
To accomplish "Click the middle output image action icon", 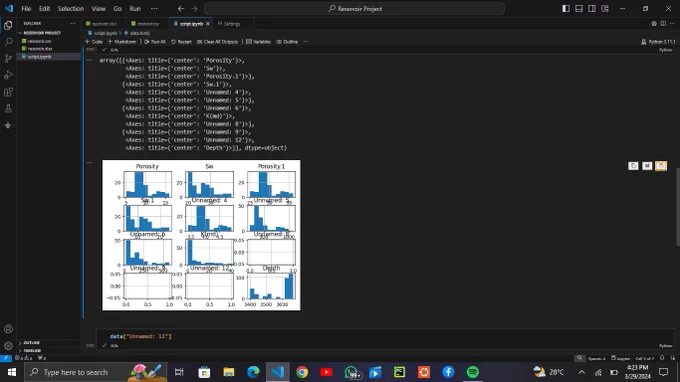I will [647, 166].
